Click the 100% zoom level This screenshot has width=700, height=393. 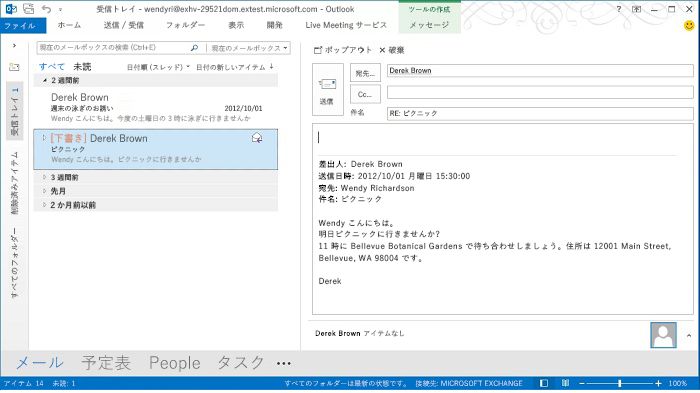point(678,383)
